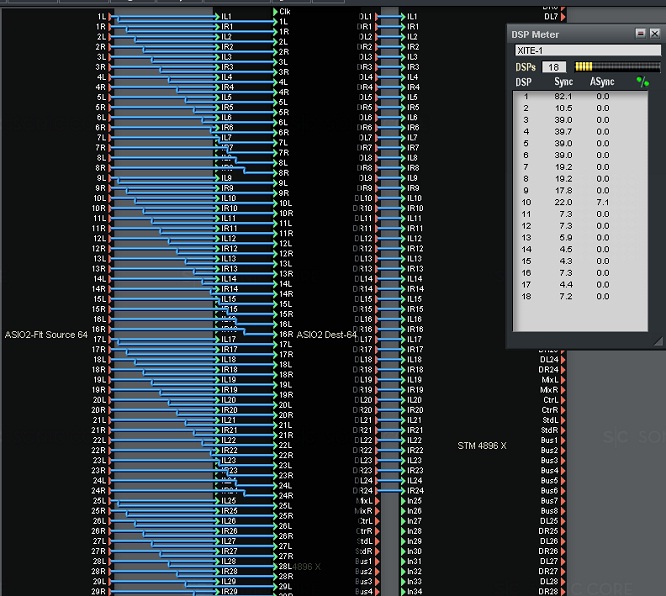
Task: Click the MxL output port of STM 4896 X
Action: click(563, 380)
